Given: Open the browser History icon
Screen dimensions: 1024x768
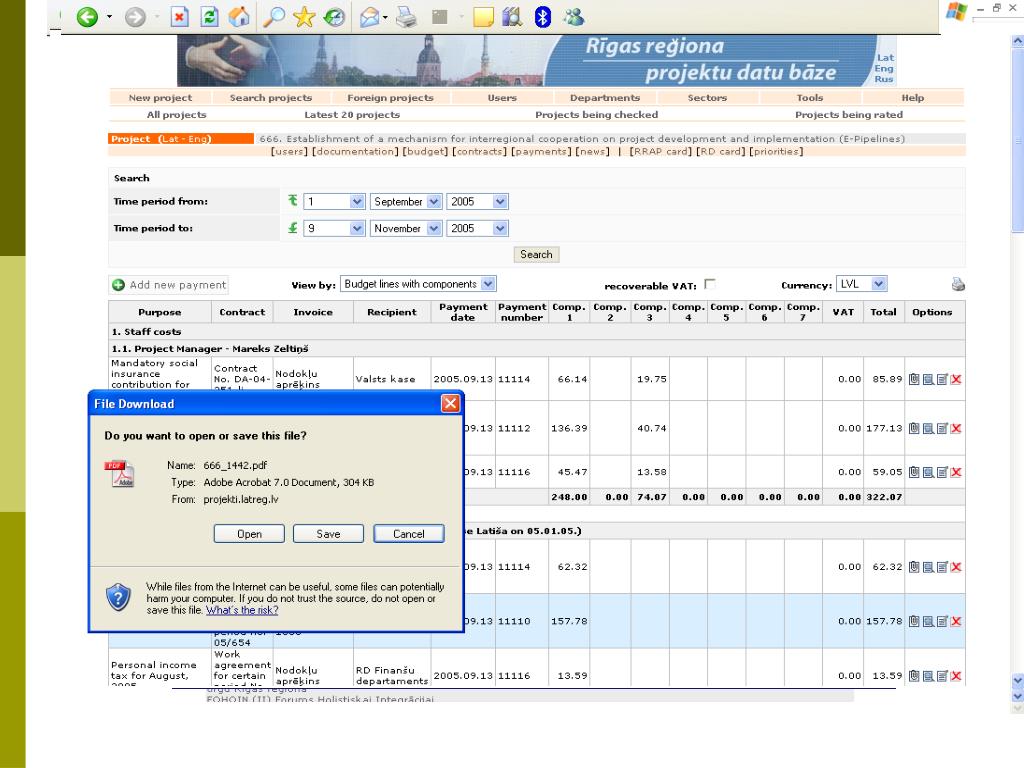Looking at the screenshot, I should coord(334,17).
